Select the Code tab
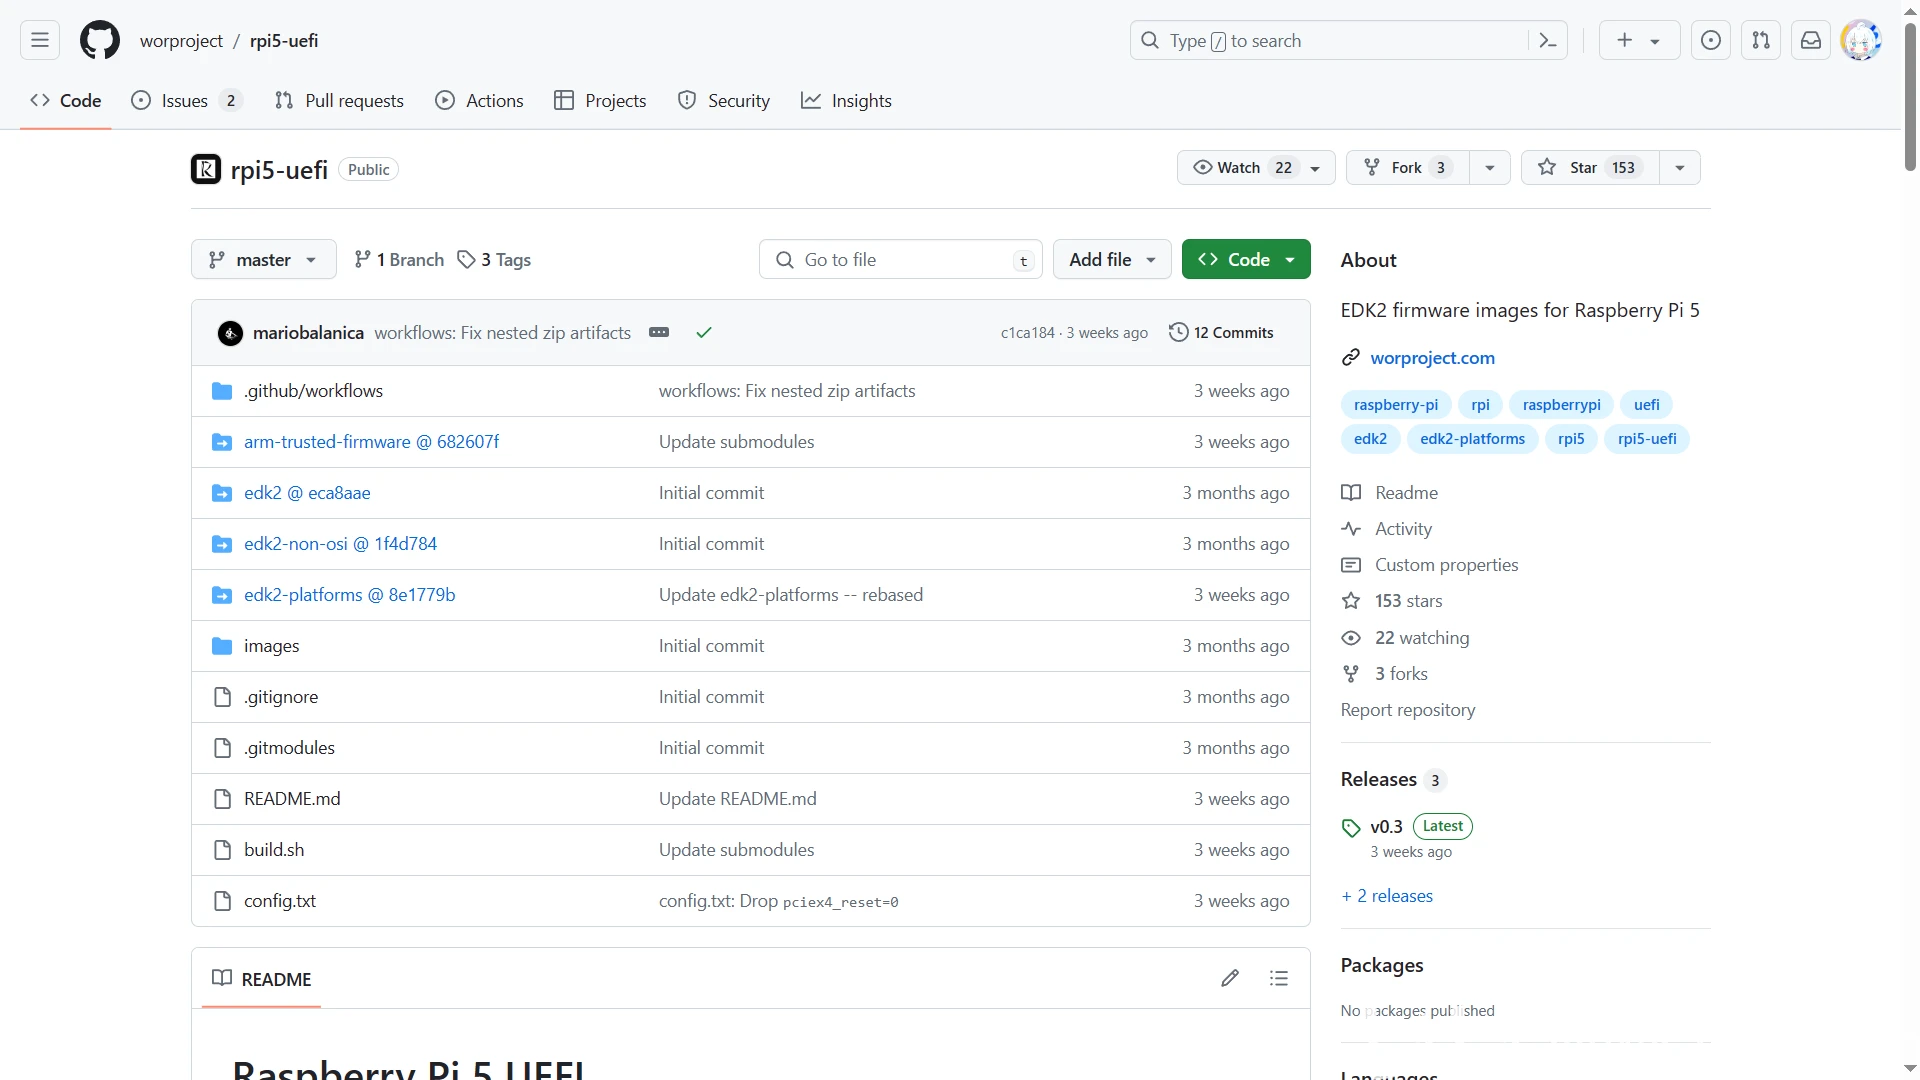The width and height of the screenshot is (1920, 1080). pyautogui.click(x=66, y=101)
